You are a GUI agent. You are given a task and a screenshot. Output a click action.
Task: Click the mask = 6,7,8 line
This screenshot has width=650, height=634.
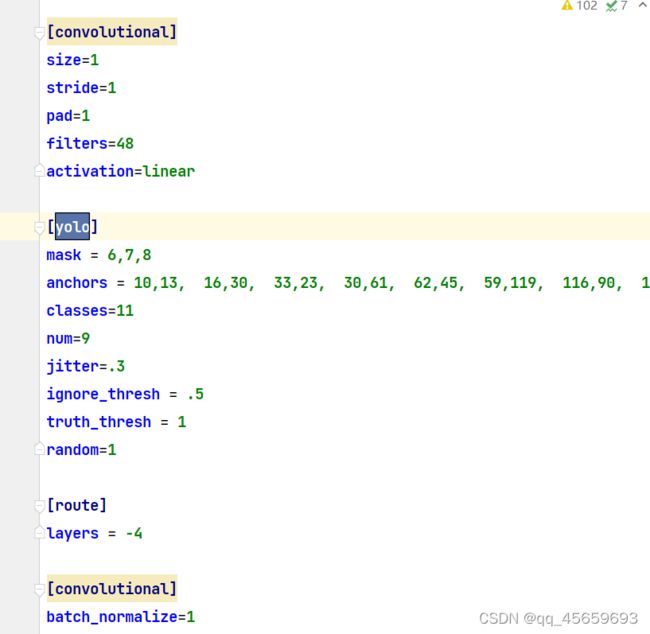(99, 255)
